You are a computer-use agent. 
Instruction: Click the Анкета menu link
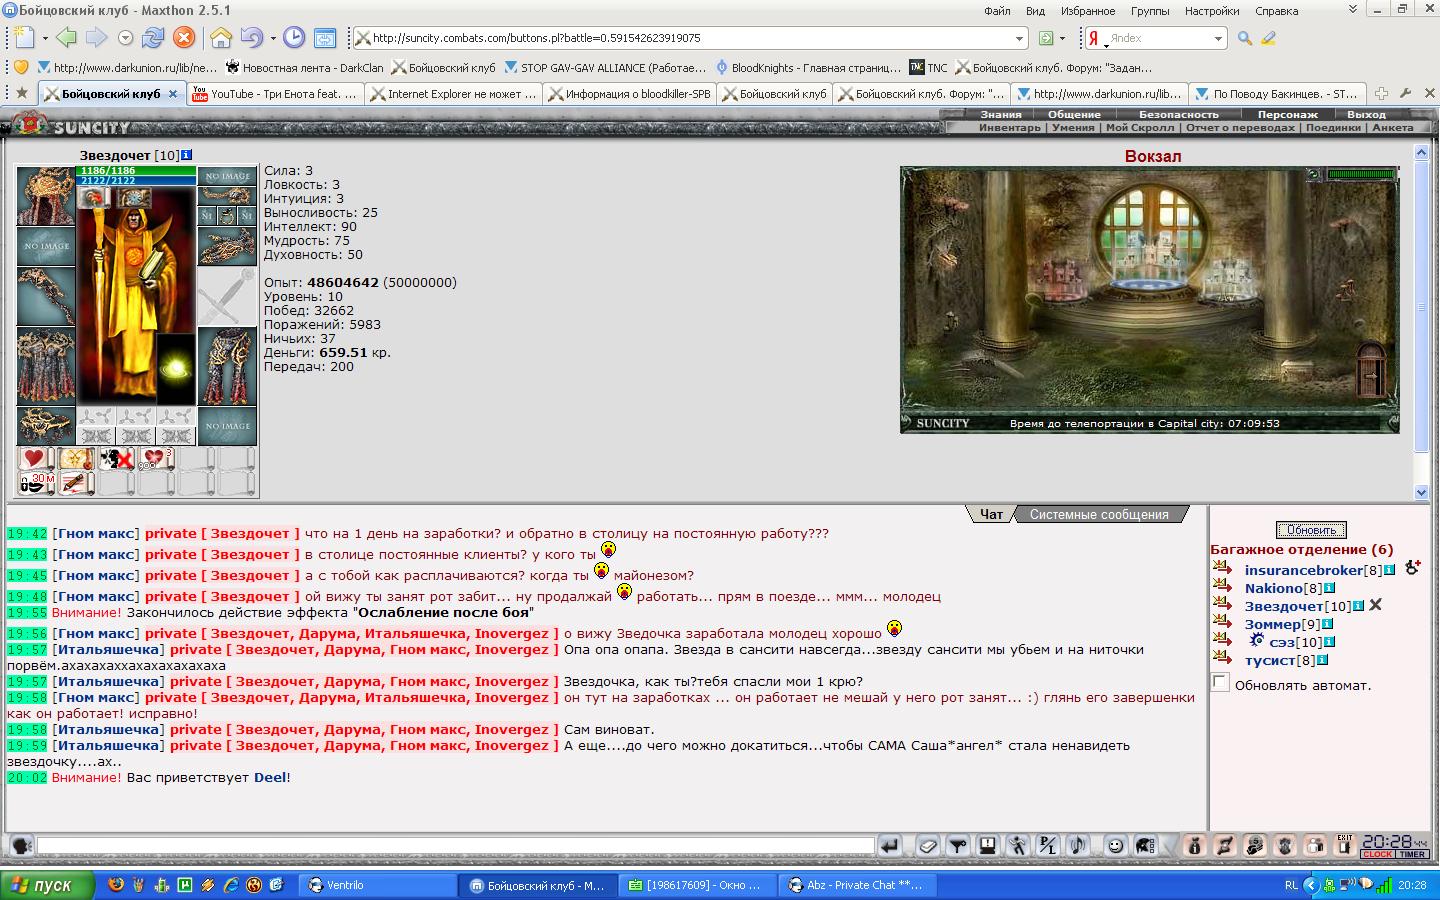pos(1393,128)
